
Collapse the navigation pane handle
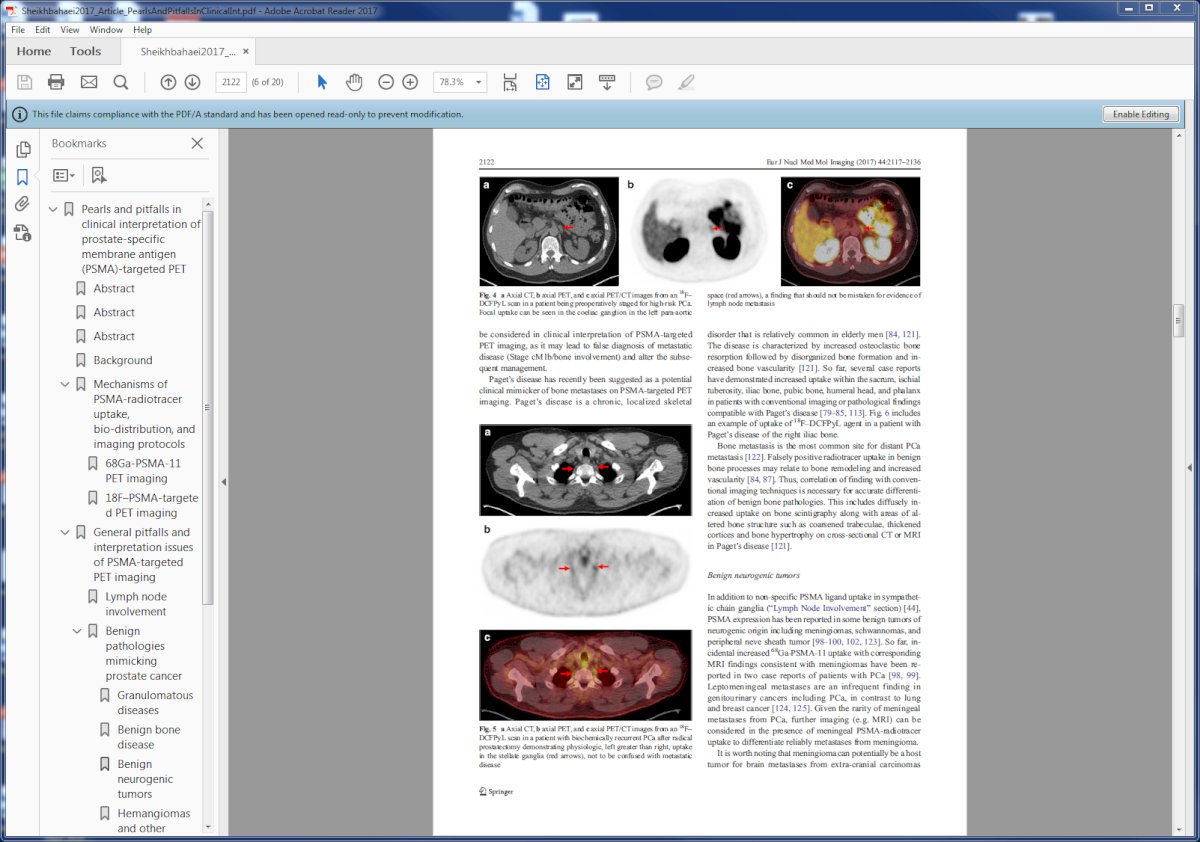(224, 481)
